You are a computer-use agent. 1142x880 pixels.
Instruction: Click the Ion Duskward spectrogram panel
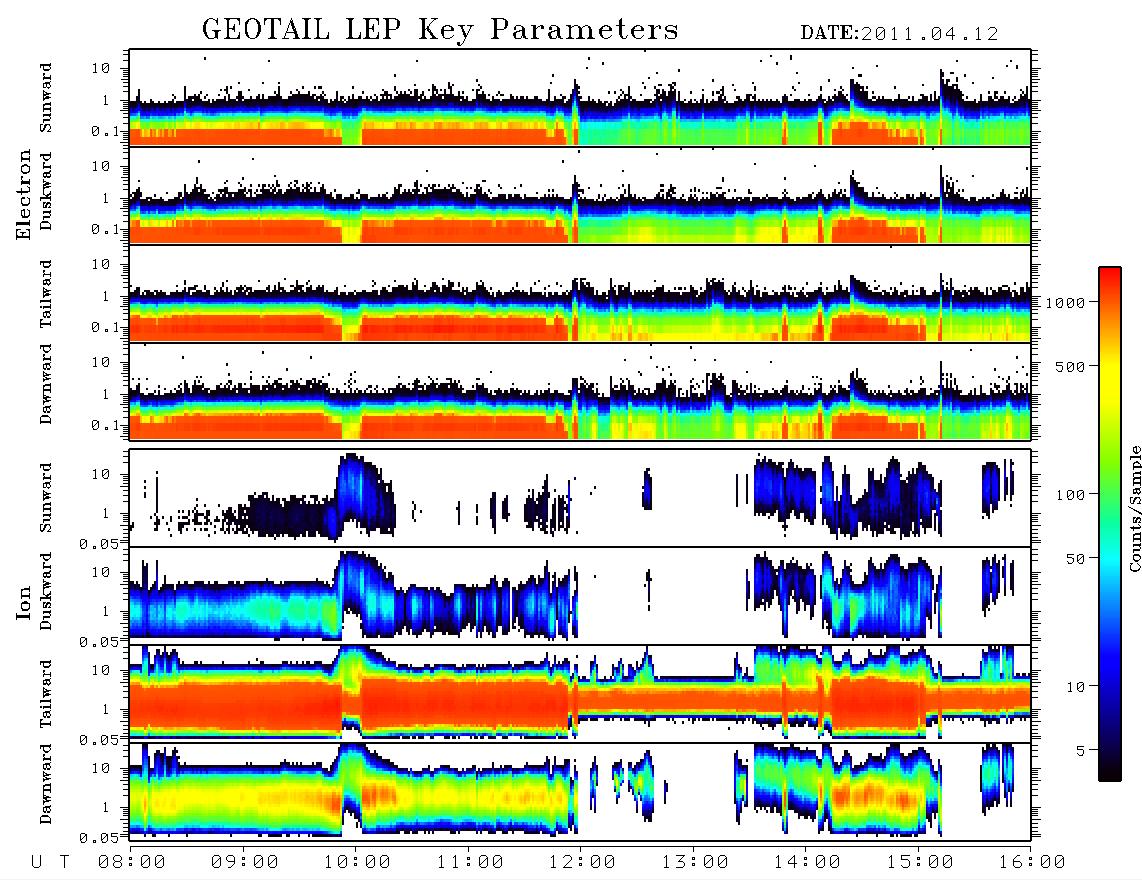tap(580, 596)
